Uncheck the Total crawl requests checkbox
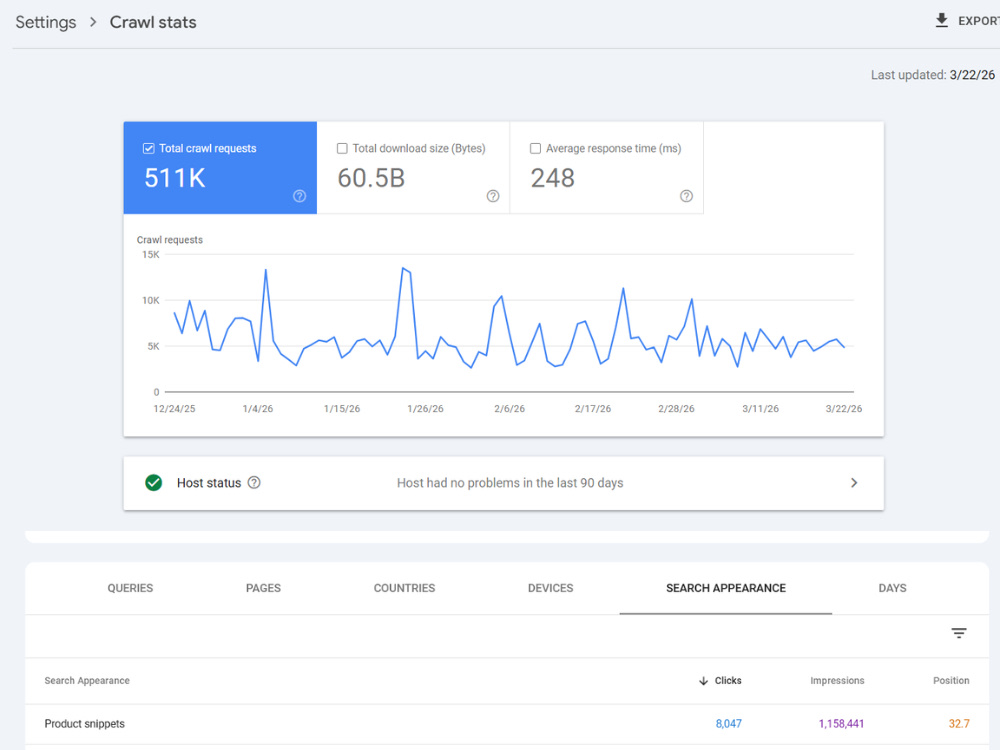Image resolution: width=1000 pixels, height=750 pixels. [149, 148]
